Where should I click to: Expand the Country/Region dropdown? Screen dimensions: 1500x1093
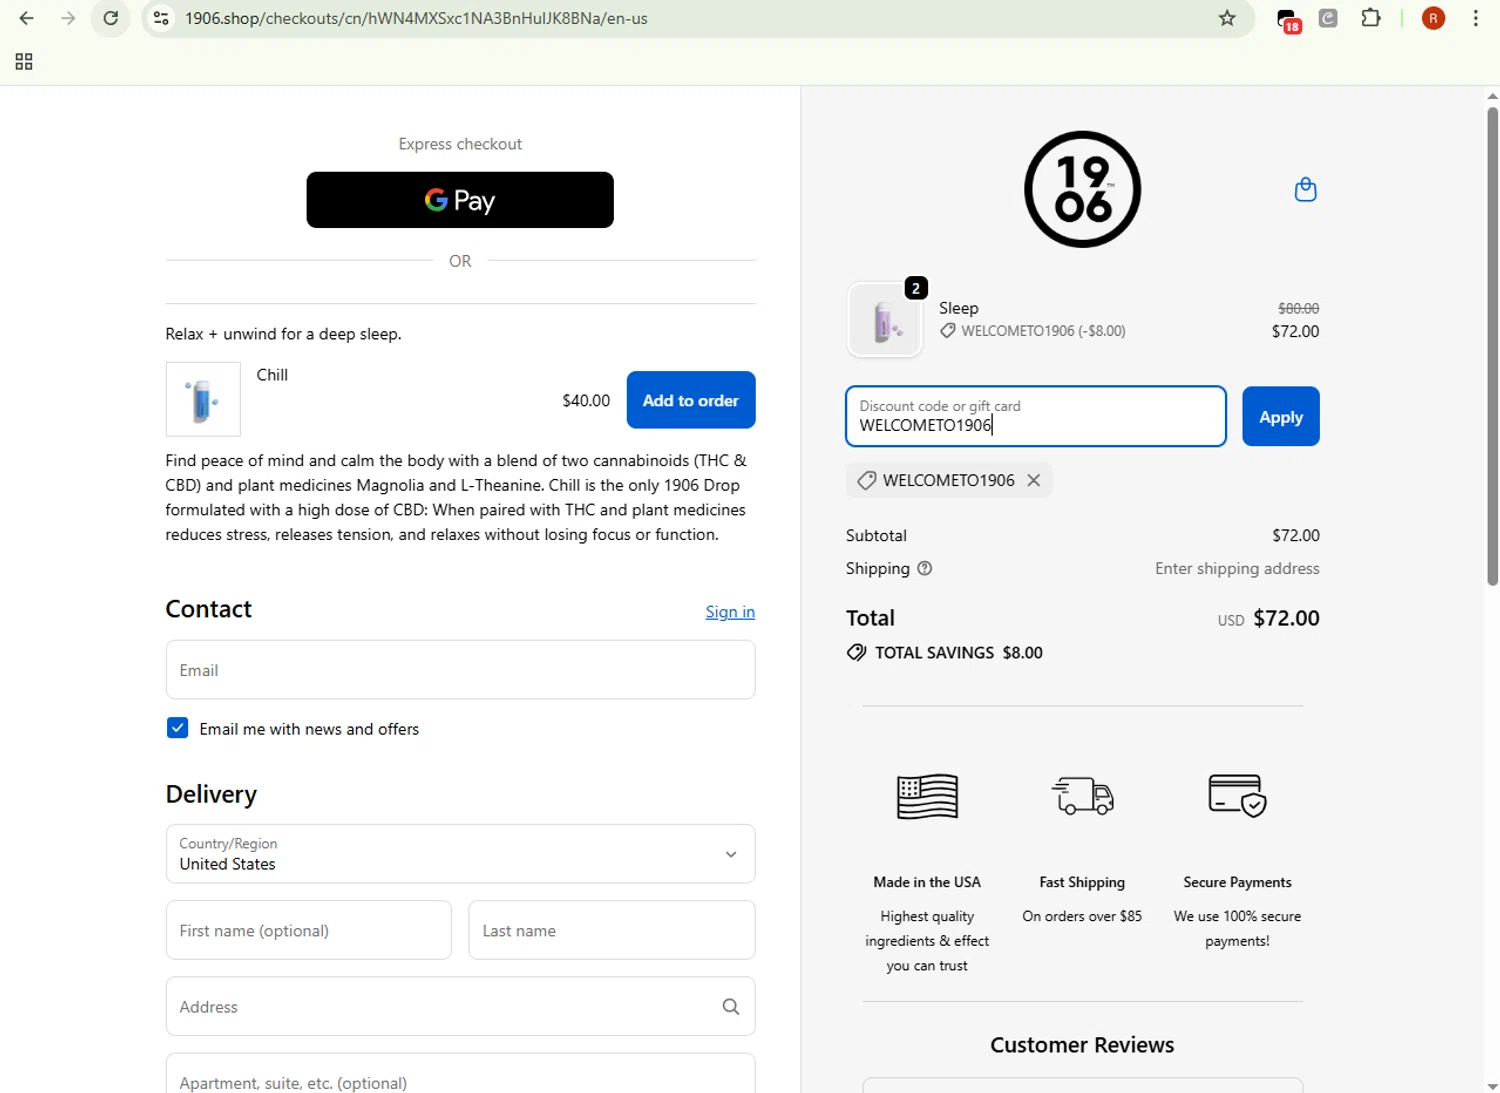(460, 854)
